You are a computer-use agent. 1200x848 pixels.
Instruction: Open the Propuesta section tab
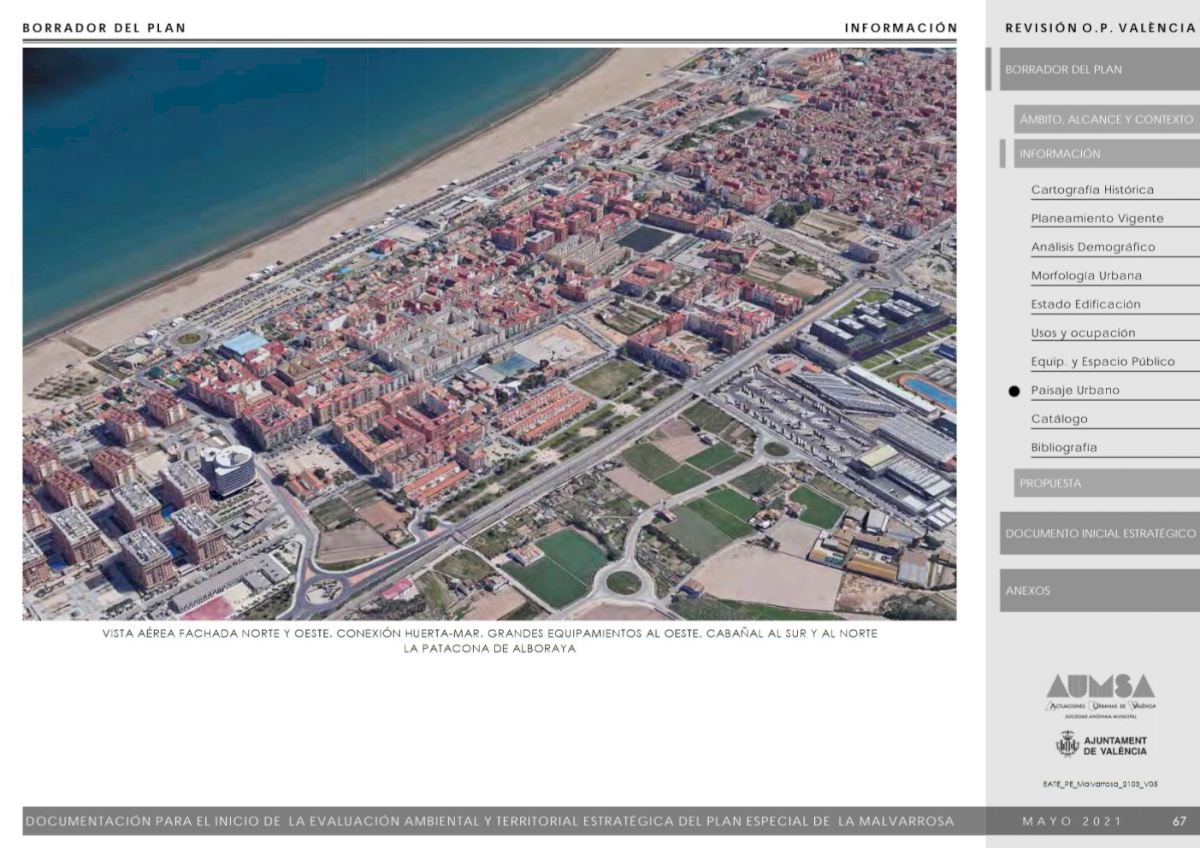pos(1106,483)
